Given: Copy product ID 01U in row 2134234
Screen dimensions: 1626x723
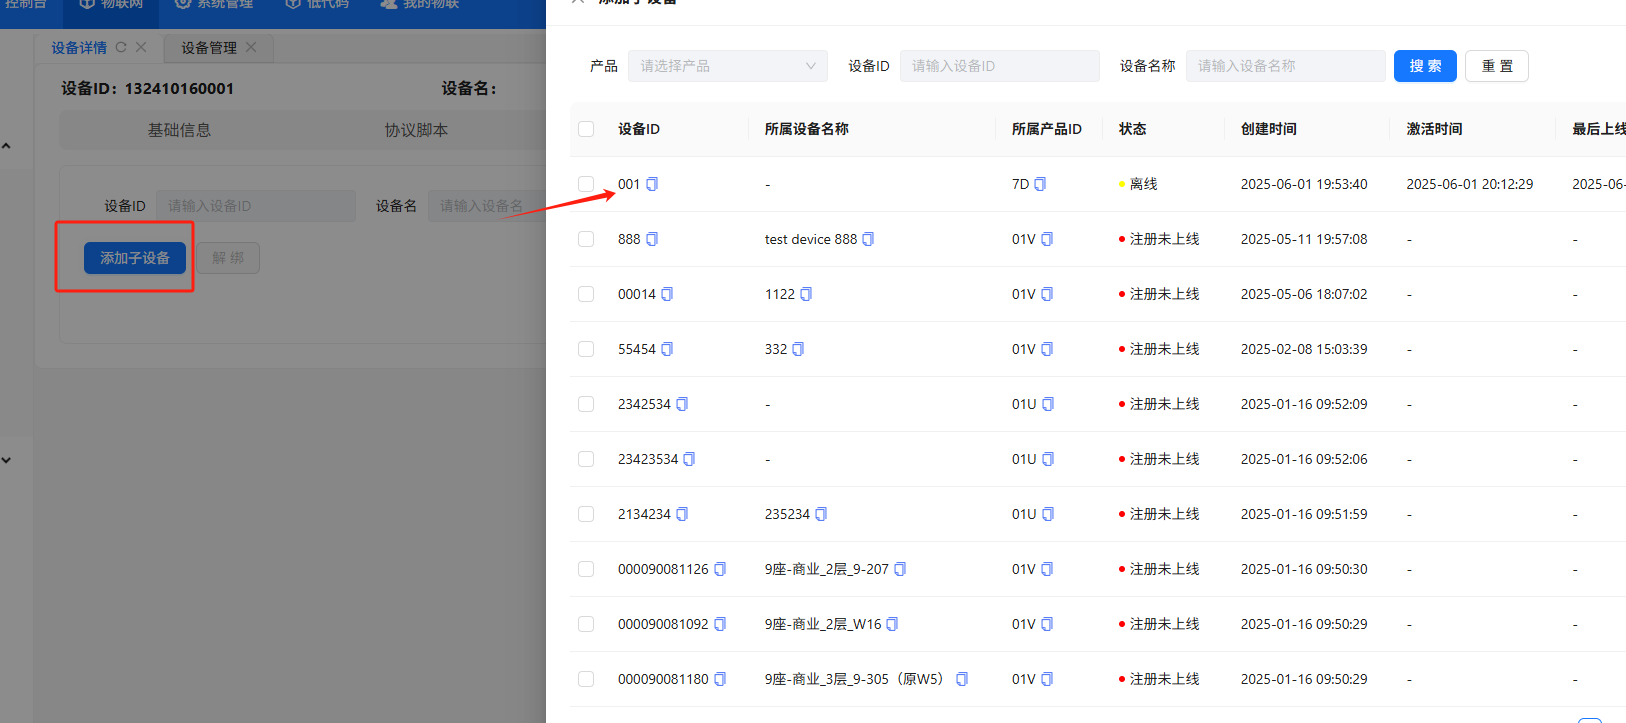Looking at the screenshot, I should point(1048,514).
